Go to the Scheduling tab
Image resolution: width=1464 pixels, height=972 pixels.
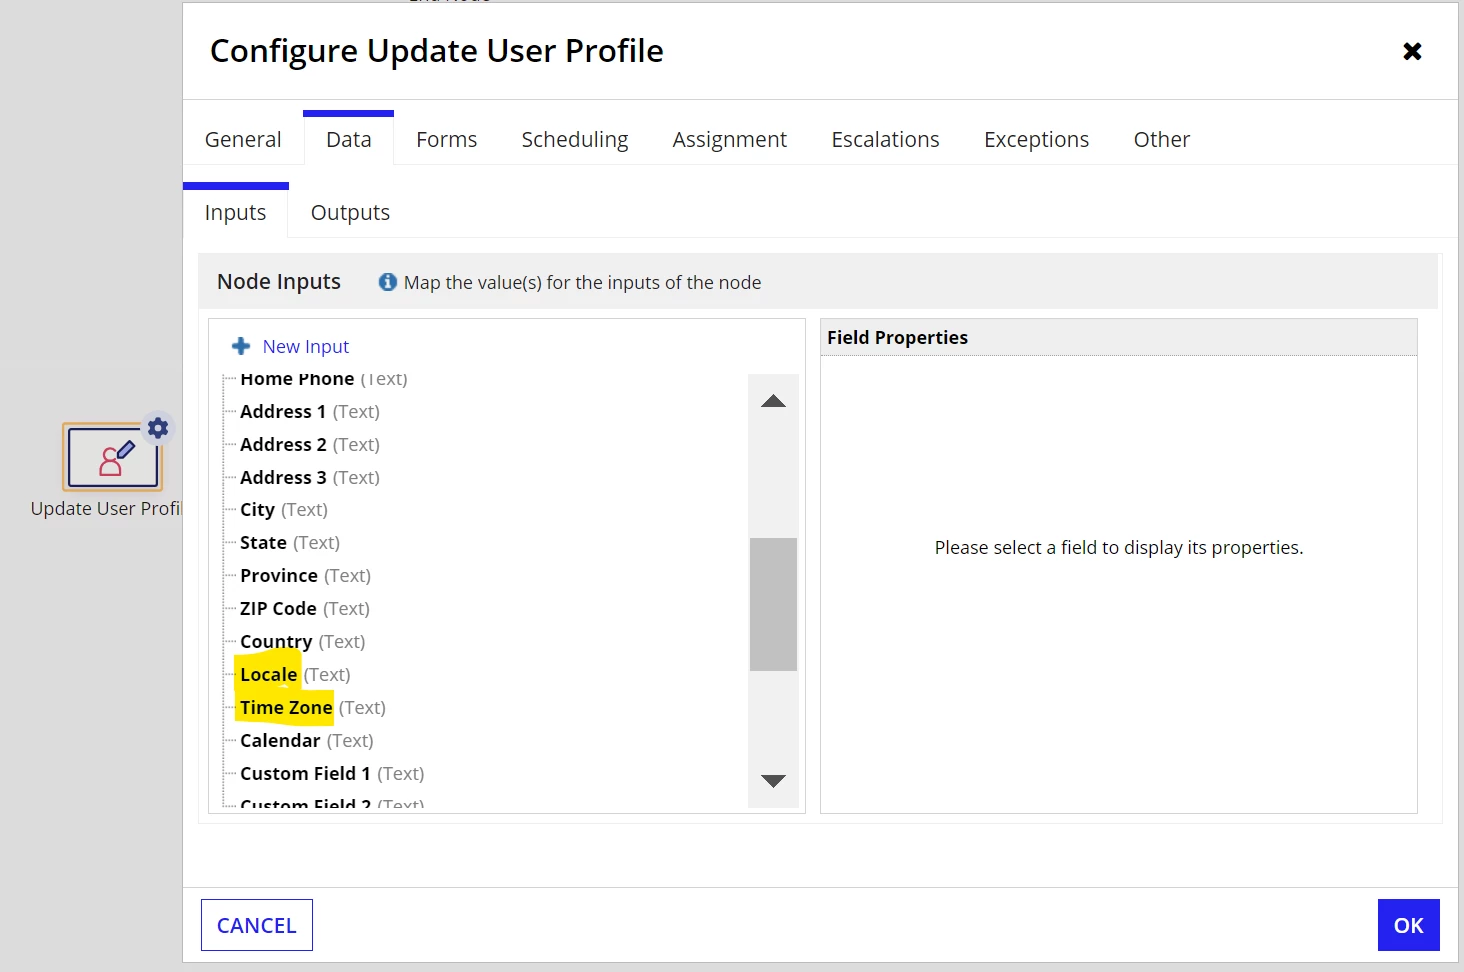pyautogui.click(x=575, y=140)
